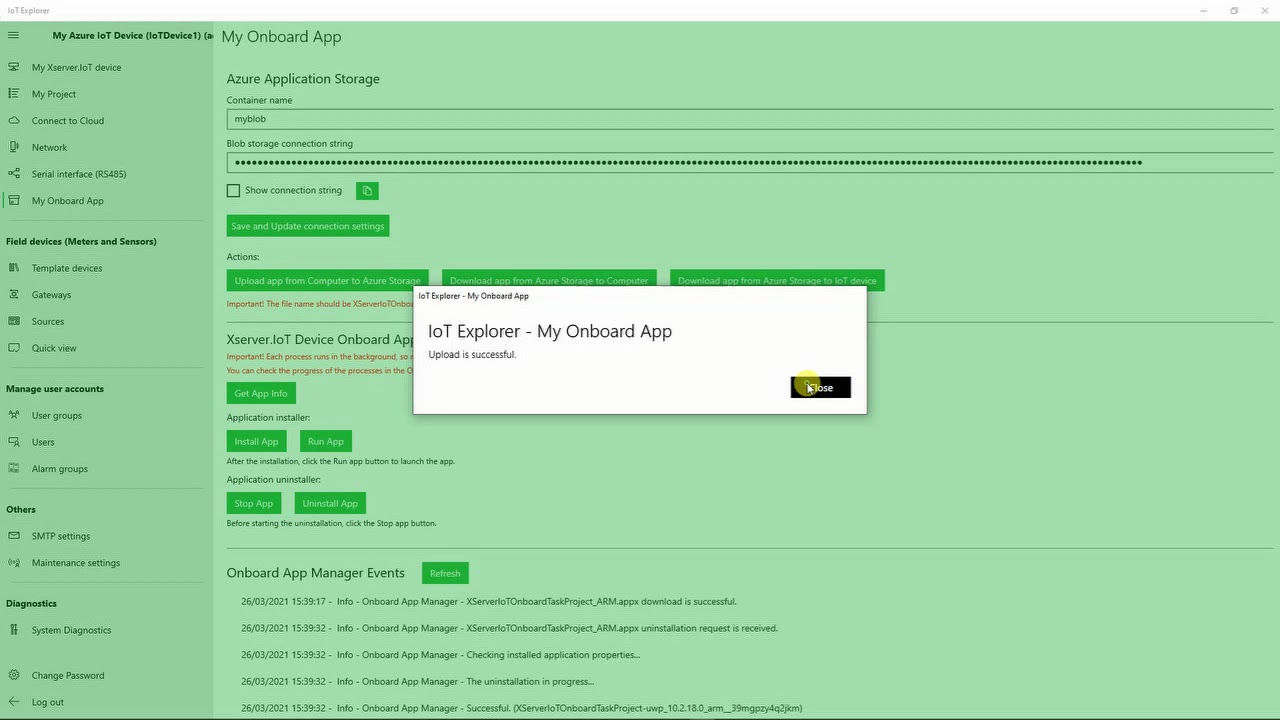Open Quick view page

click(54, 348)
